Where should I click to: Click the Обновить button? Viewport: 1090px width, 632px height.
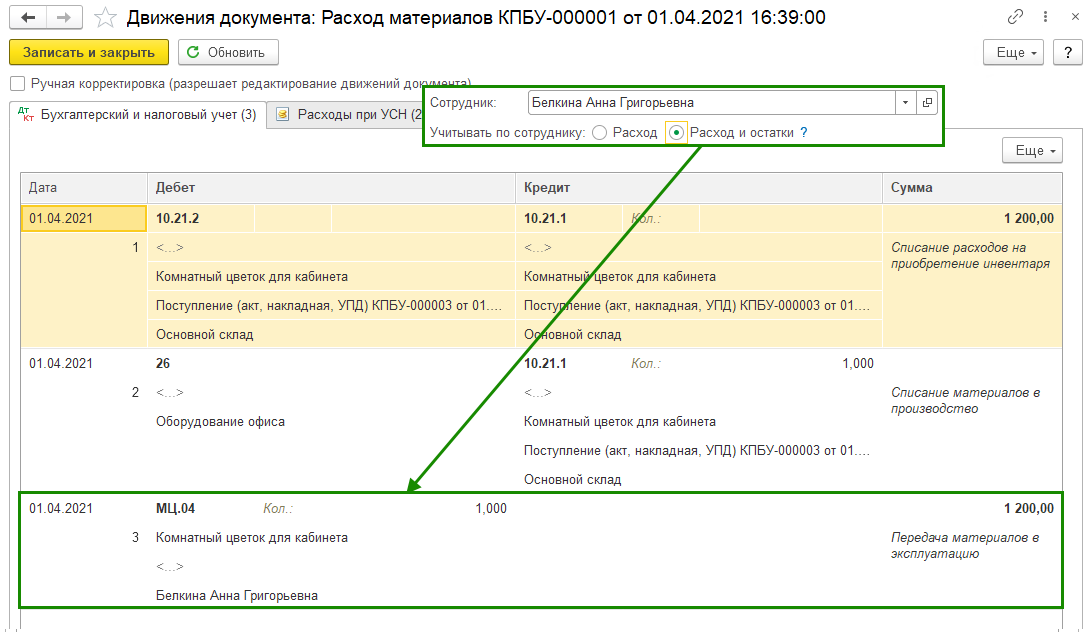click(228, 53)
